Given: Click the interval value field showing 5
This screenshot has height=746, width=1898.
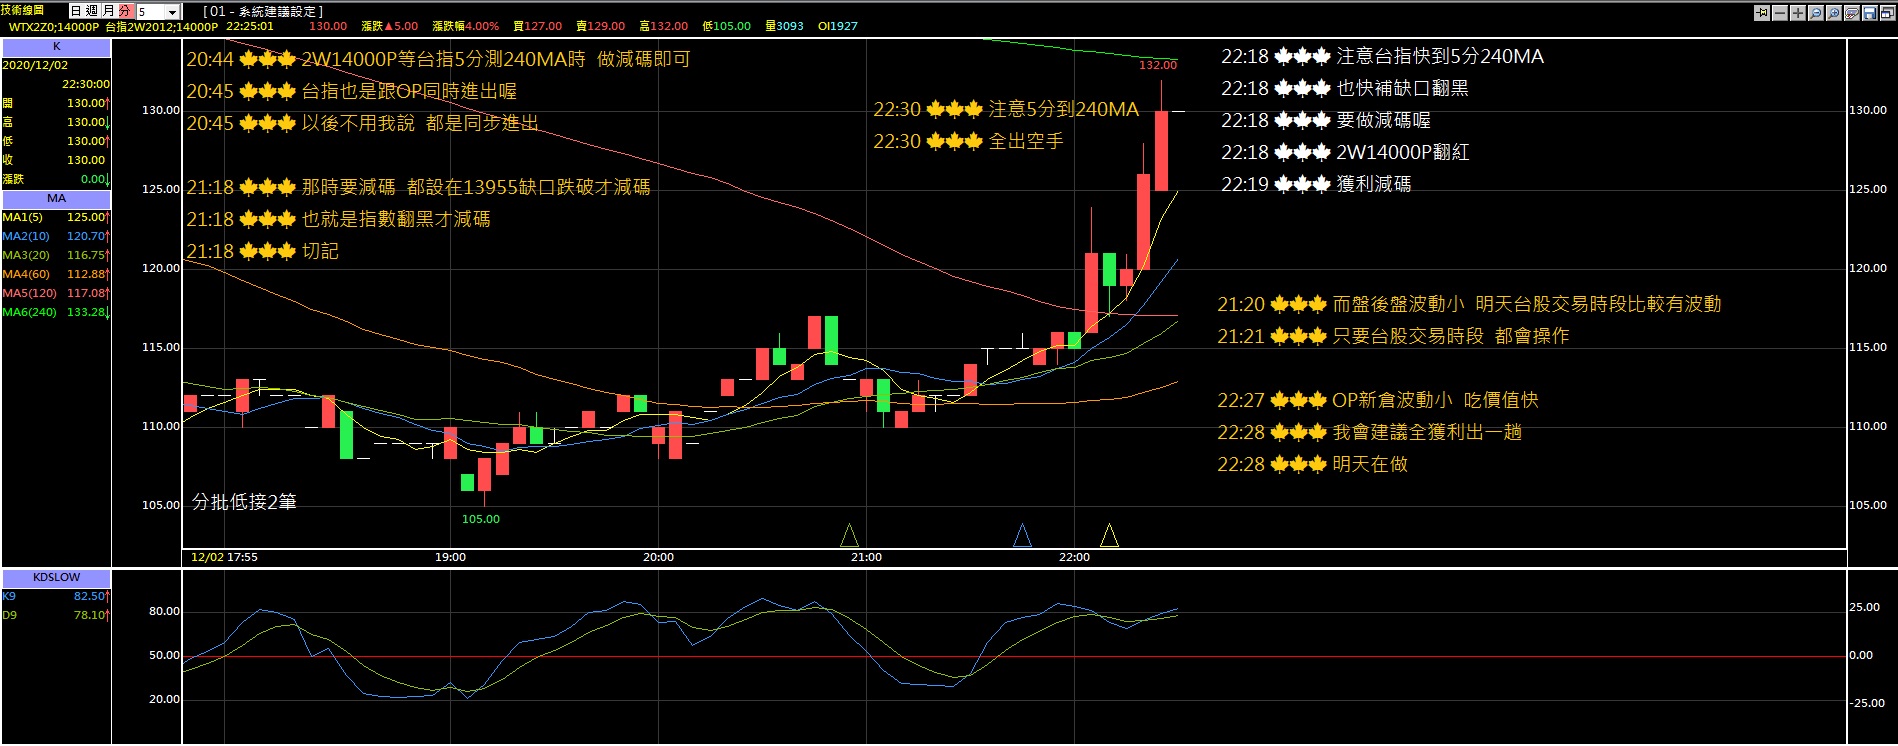Looking at the screenshot, I should coord(151,12).
